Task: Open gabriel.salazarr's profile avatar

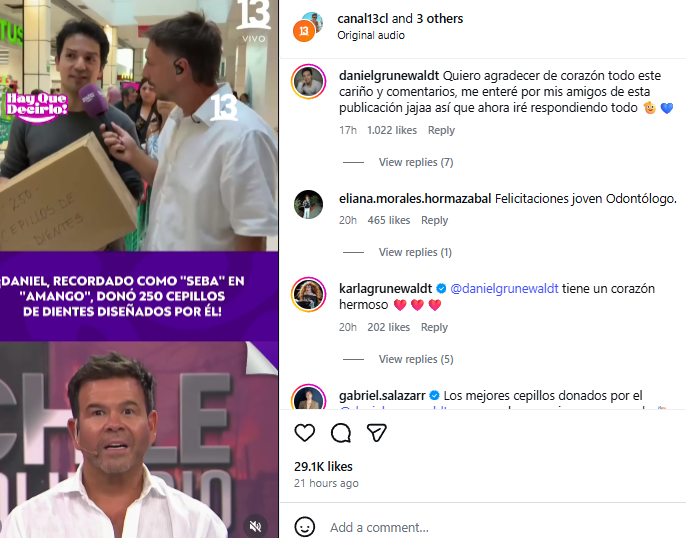Action: click(x=308, y=397)
